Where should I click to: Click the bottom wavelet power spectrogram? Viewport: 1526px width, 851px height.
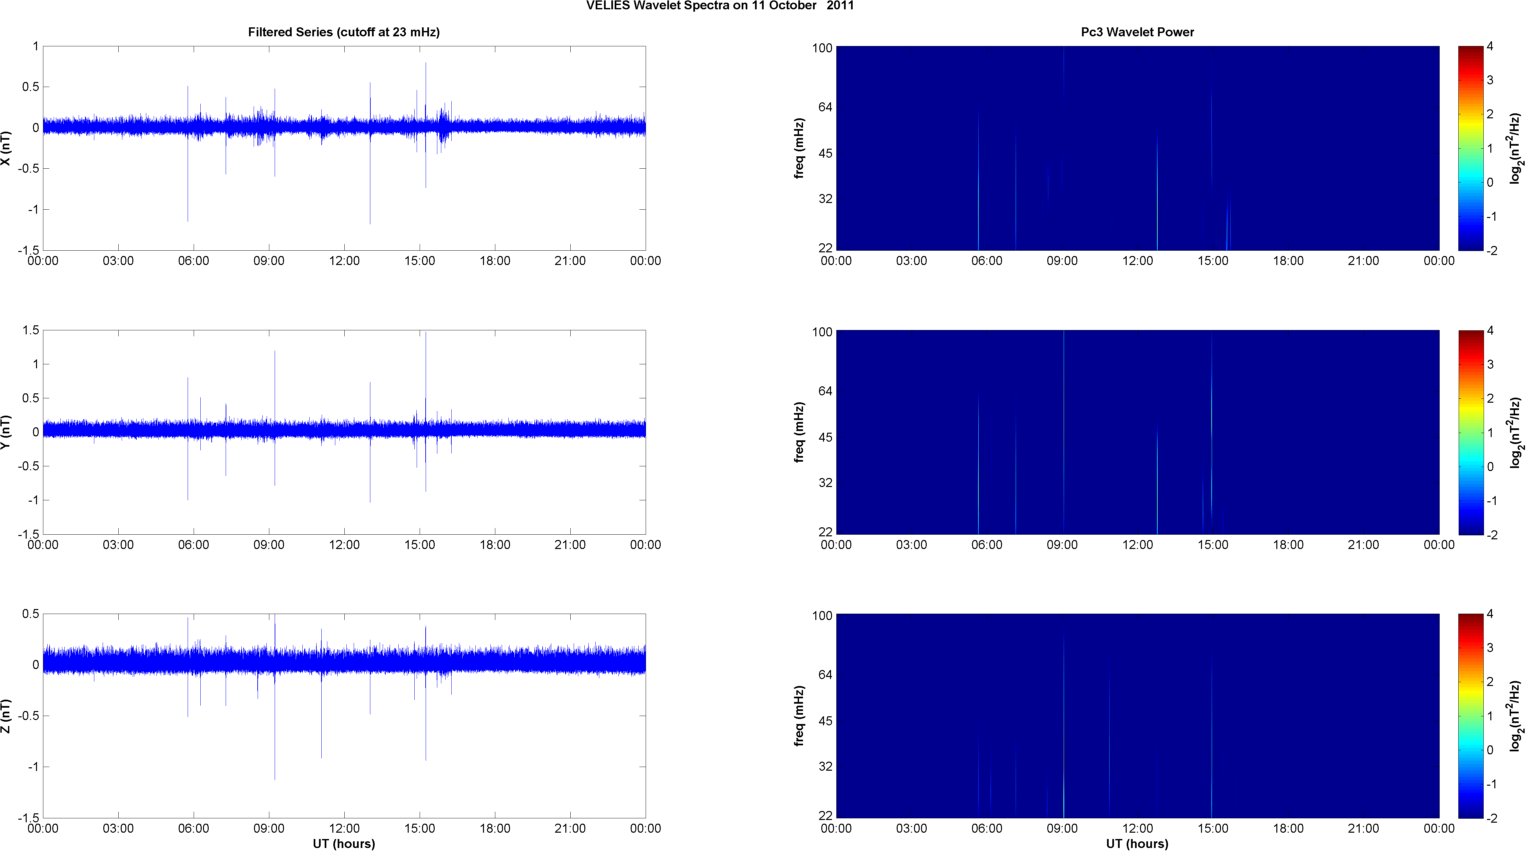tap(1137, 716)
